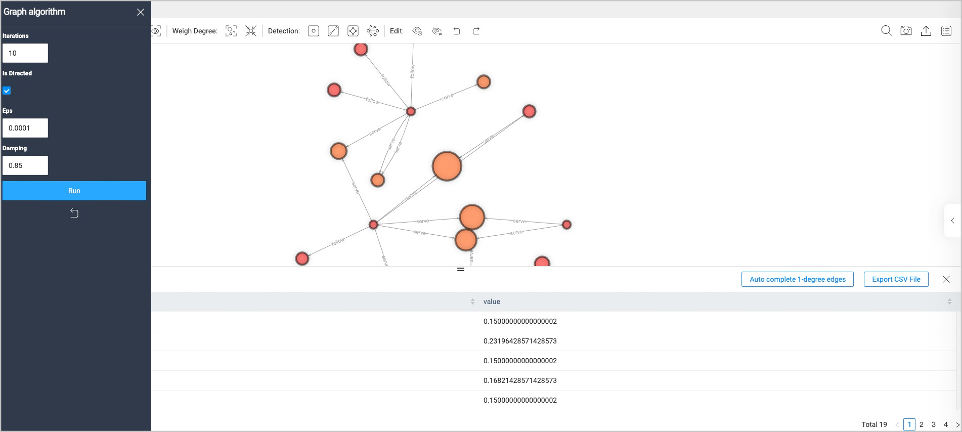
Task: Click value 0.23196428571428573 in table
Action: [520, 341]
